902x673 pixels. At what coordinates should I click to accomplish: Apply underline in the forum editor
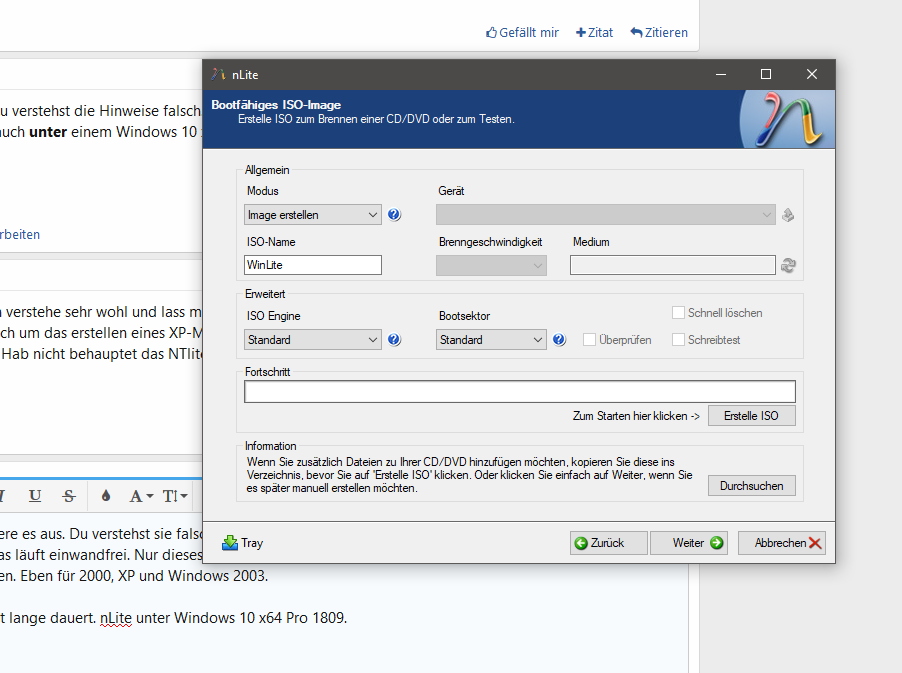pos(35,495)
